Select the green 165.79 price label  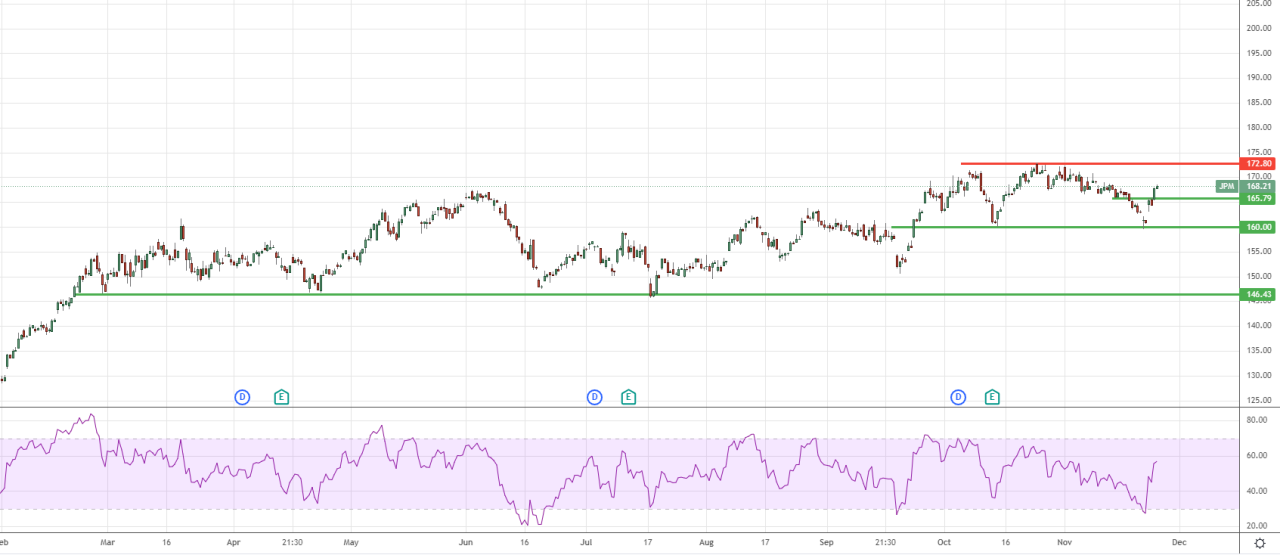[1258, 198]
